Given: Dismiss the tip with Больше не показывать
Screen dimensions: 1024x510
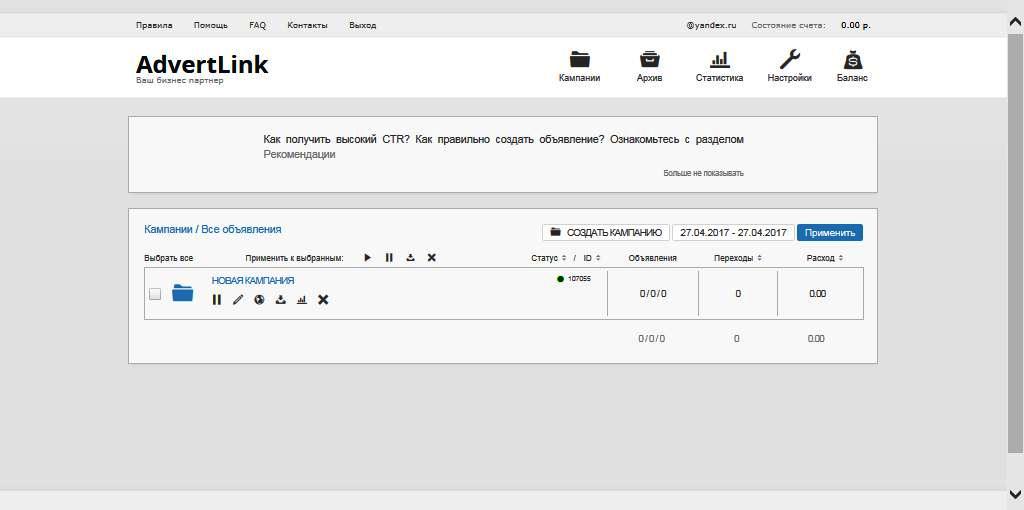Looking at the screenshot, I should 703,173.
